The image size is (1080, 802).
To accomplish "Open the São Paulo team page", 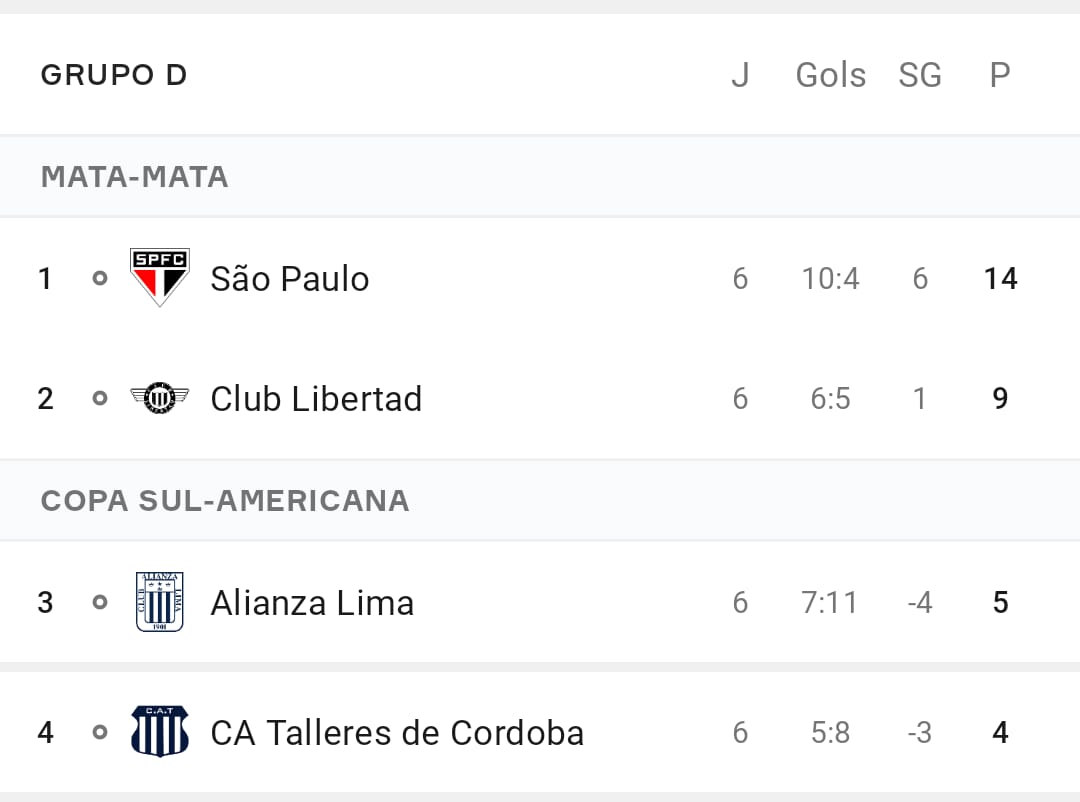I will [x=290, y=279].
